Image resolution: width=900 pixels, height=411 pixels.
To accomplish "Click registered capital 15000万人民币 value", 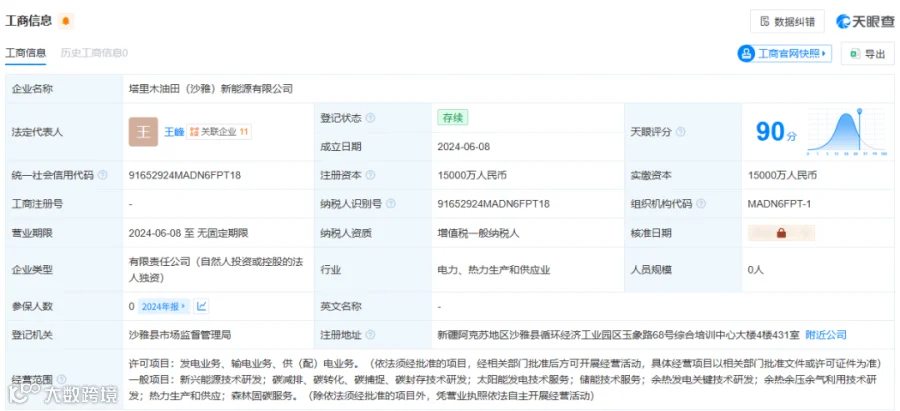I will (x=472, y=175).
